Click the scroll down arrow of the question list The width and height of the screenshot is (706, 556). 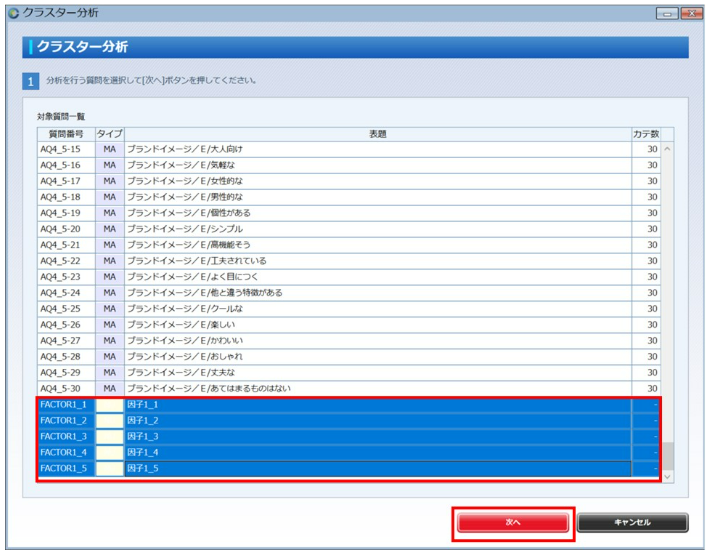(x=667, y=477)
